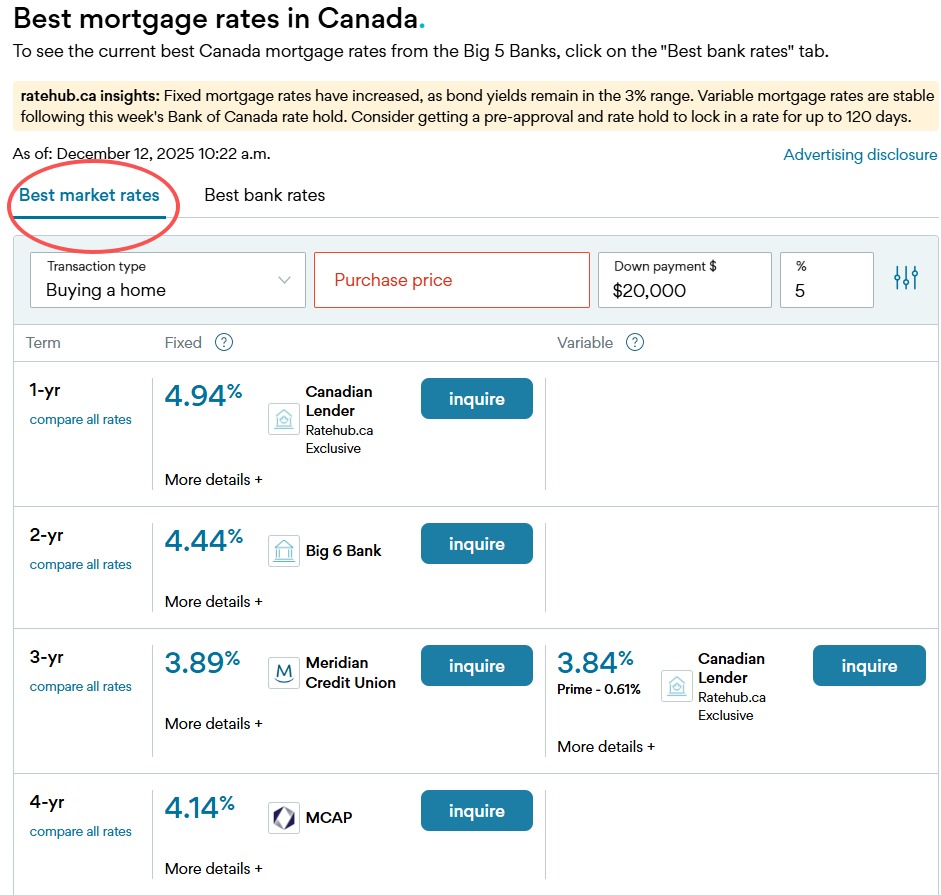
Task: Switch to the Best bank rates tab
Action: coord(264,195)
